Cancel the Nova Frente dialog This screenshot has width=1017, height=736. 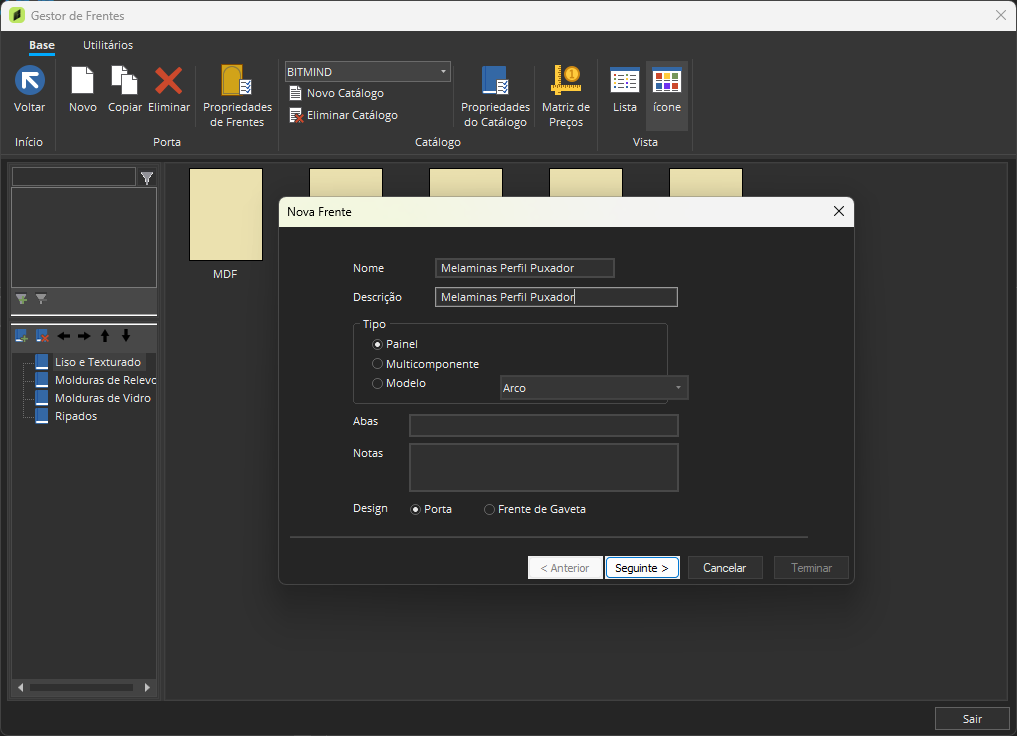pyautogui.click(x=724, y=568)
